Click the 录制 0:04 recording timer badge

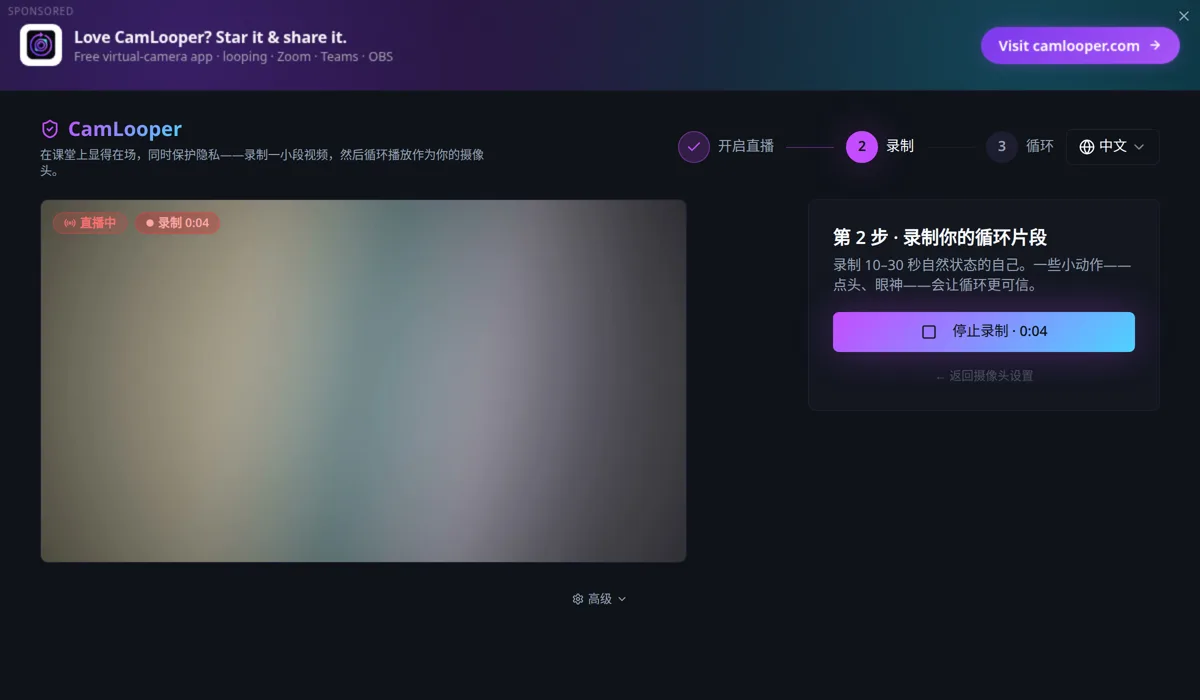(x=177, y=223)
